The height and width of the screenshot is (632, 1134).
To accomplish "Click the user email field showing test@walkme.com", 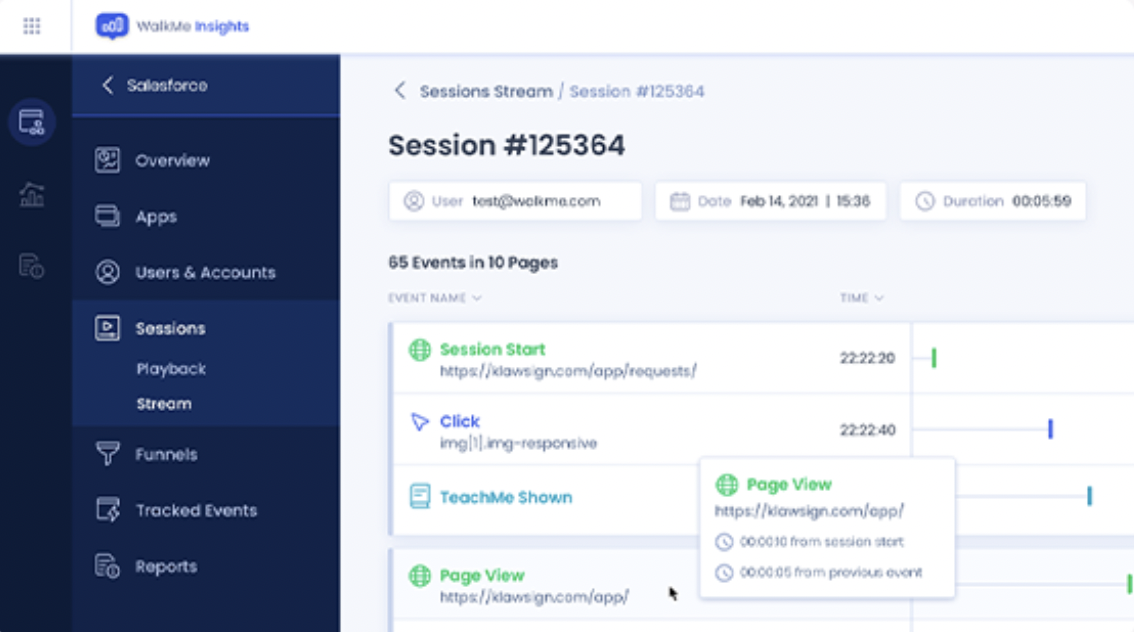I will (514, 201).
